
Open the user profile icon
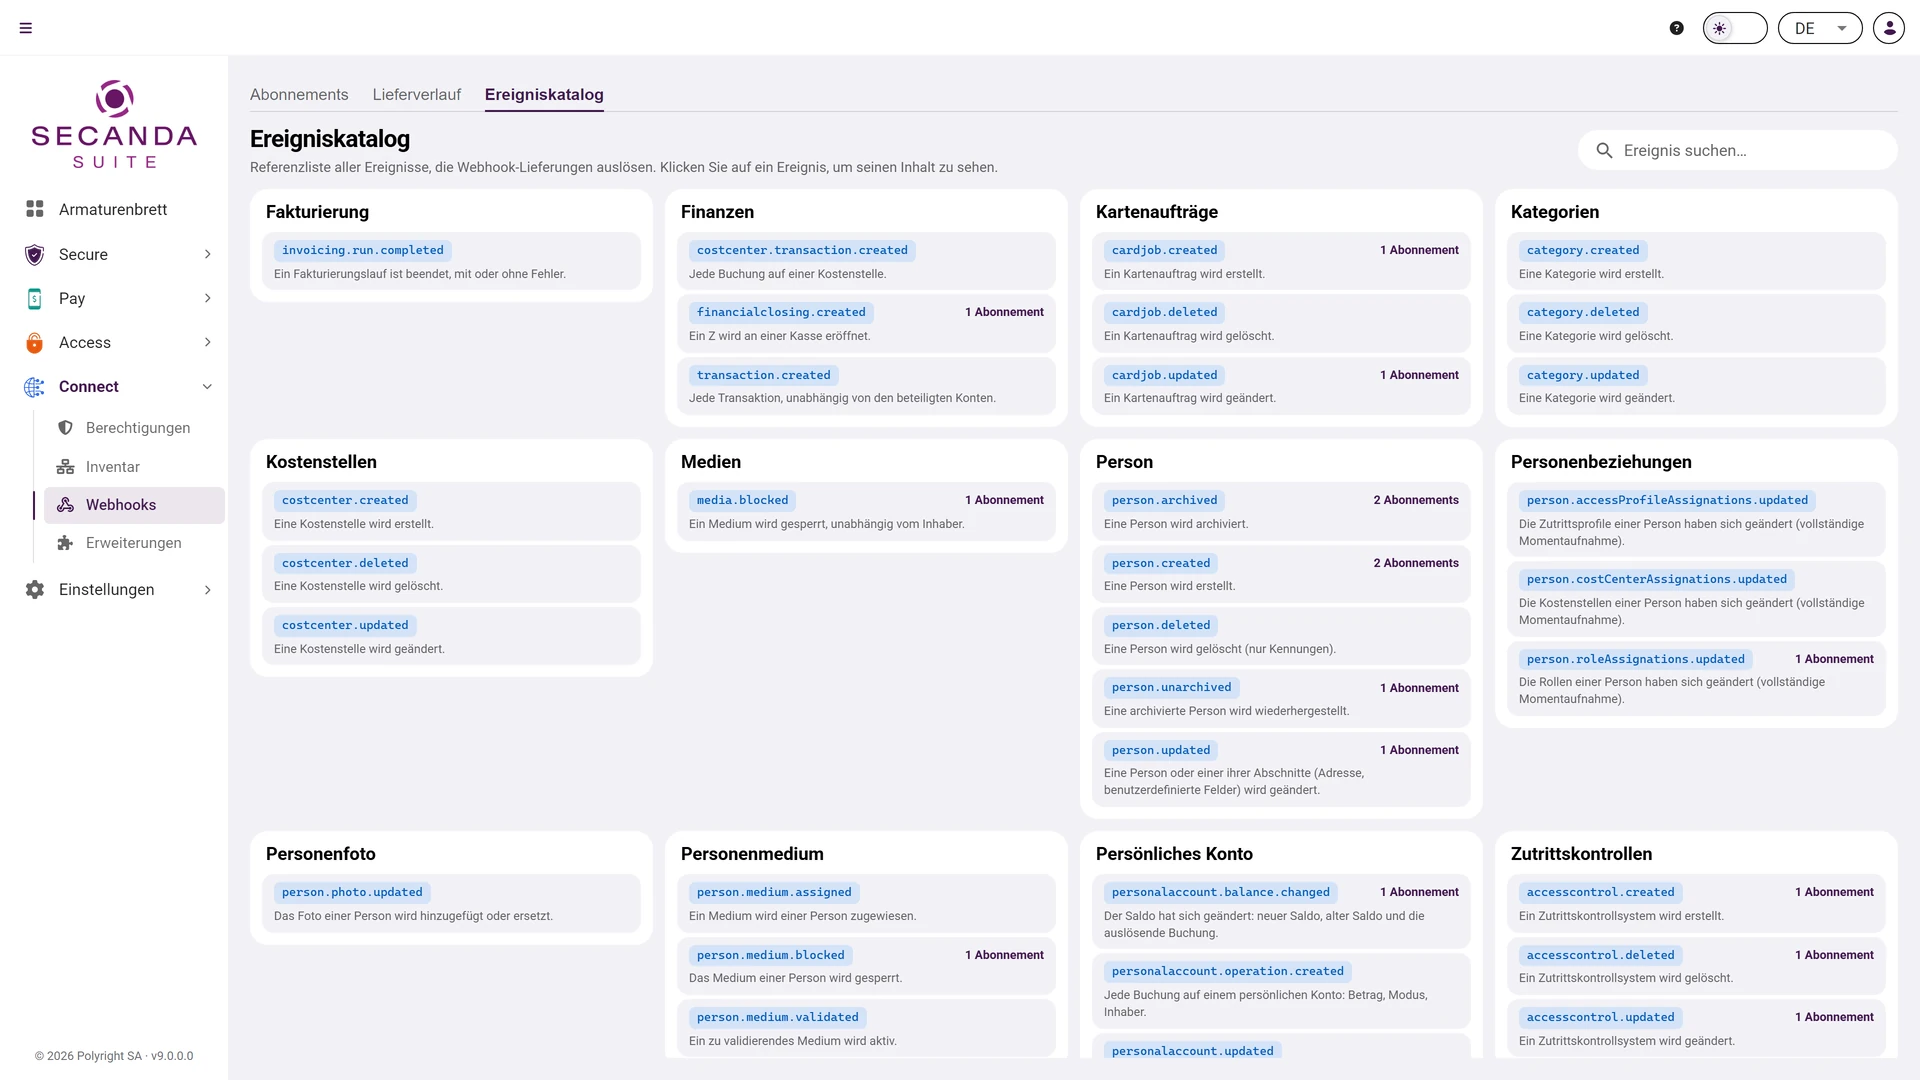click(1889, 28)
